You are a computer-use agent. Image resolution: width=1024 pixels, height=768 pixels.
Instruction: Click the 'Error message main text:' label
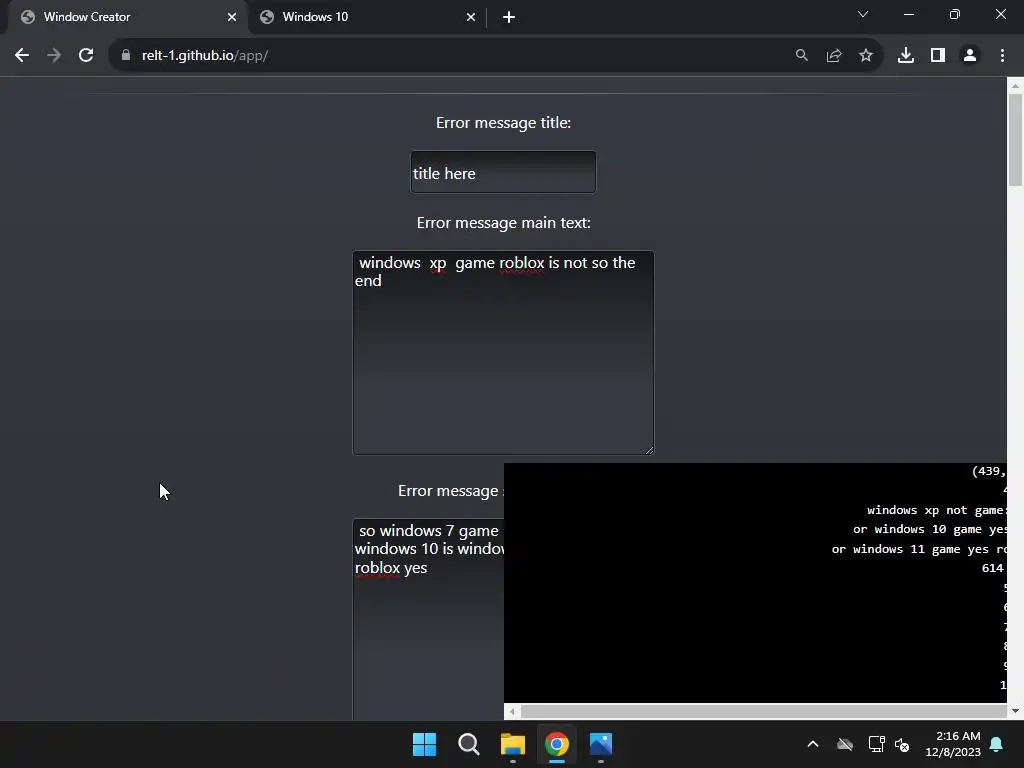click(x=504, y=223)
